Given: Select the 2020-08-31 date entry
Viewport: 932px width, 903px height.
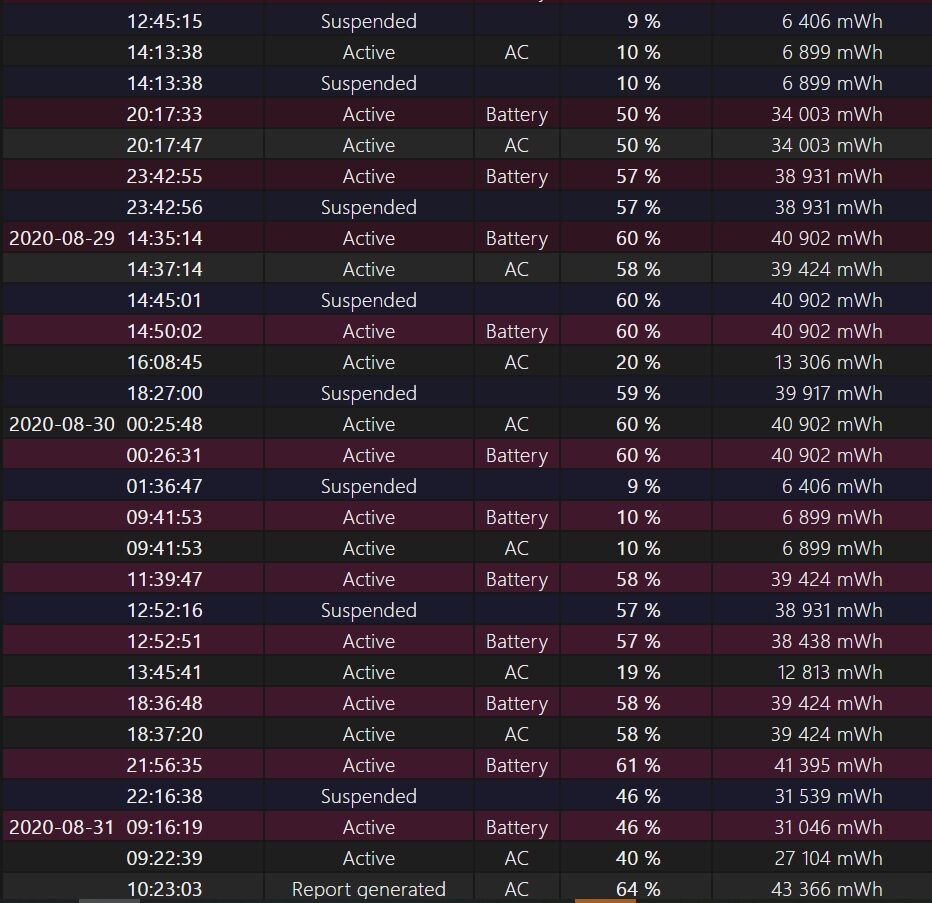Looking at the screenshot, I should tap(62, 828).
